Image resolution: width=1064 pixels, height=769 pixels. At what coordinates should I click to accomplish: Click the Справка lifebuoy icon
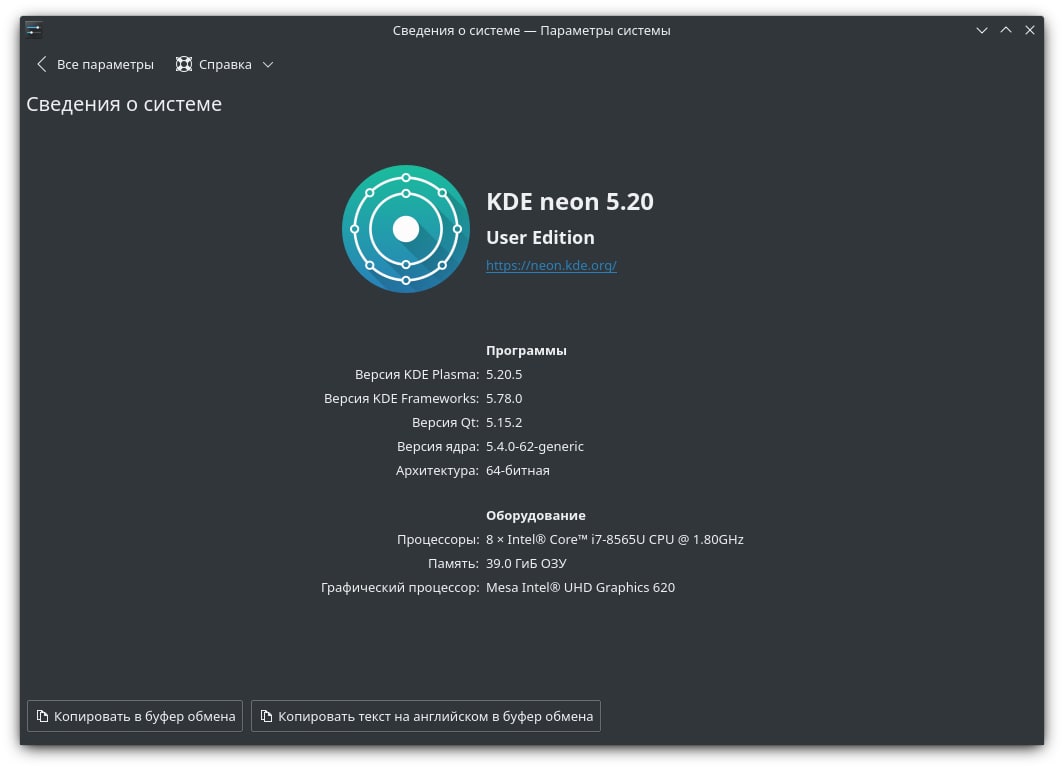pos(184,64)
